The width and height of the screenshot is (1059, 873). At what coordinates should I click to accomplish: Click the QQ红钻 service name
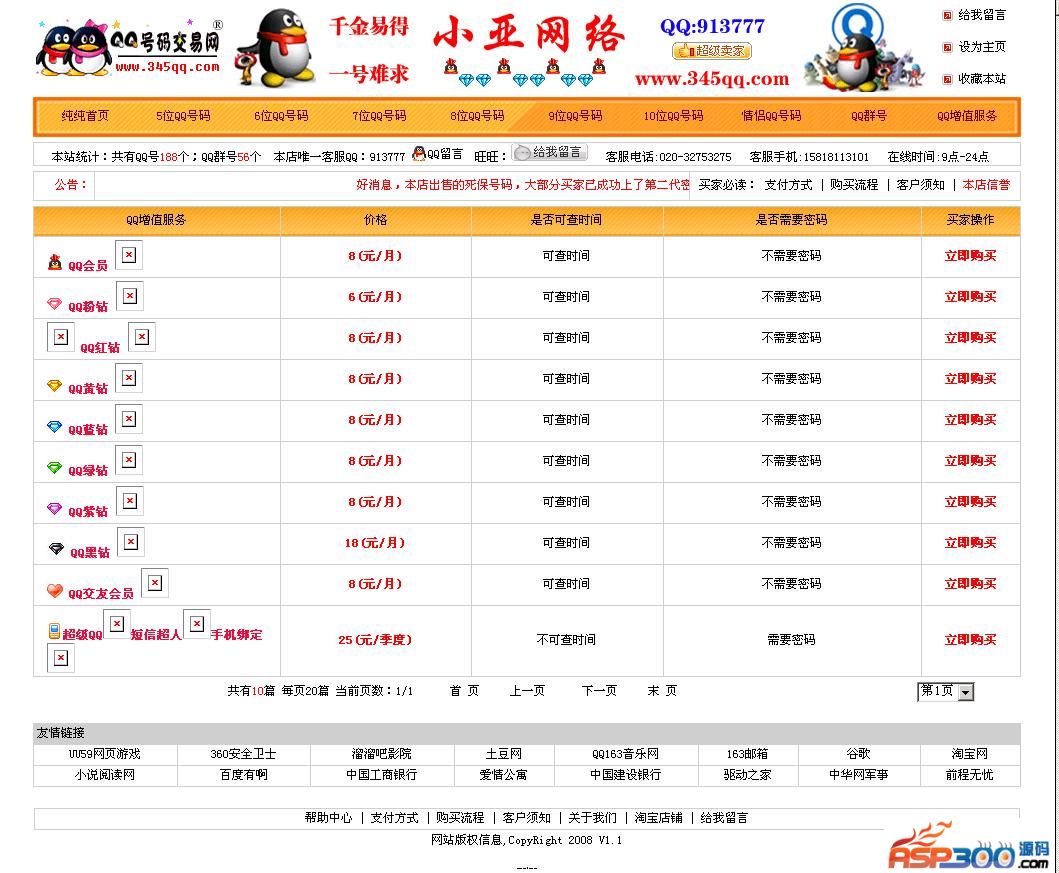click(x=100, y=348)
